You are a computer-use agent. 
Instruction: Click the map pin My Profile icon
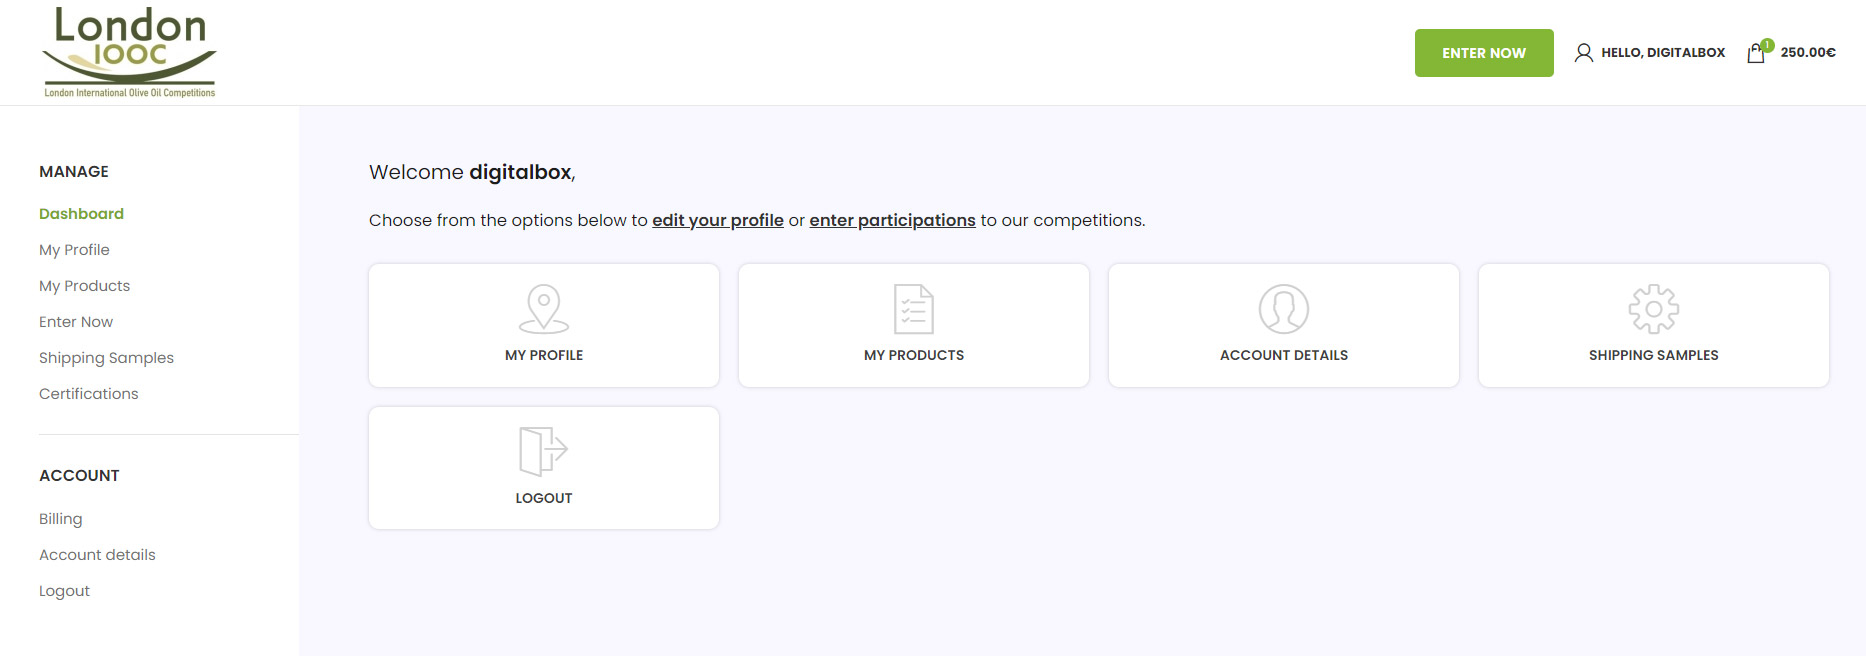pyautogui.click(x=544, y=308)
